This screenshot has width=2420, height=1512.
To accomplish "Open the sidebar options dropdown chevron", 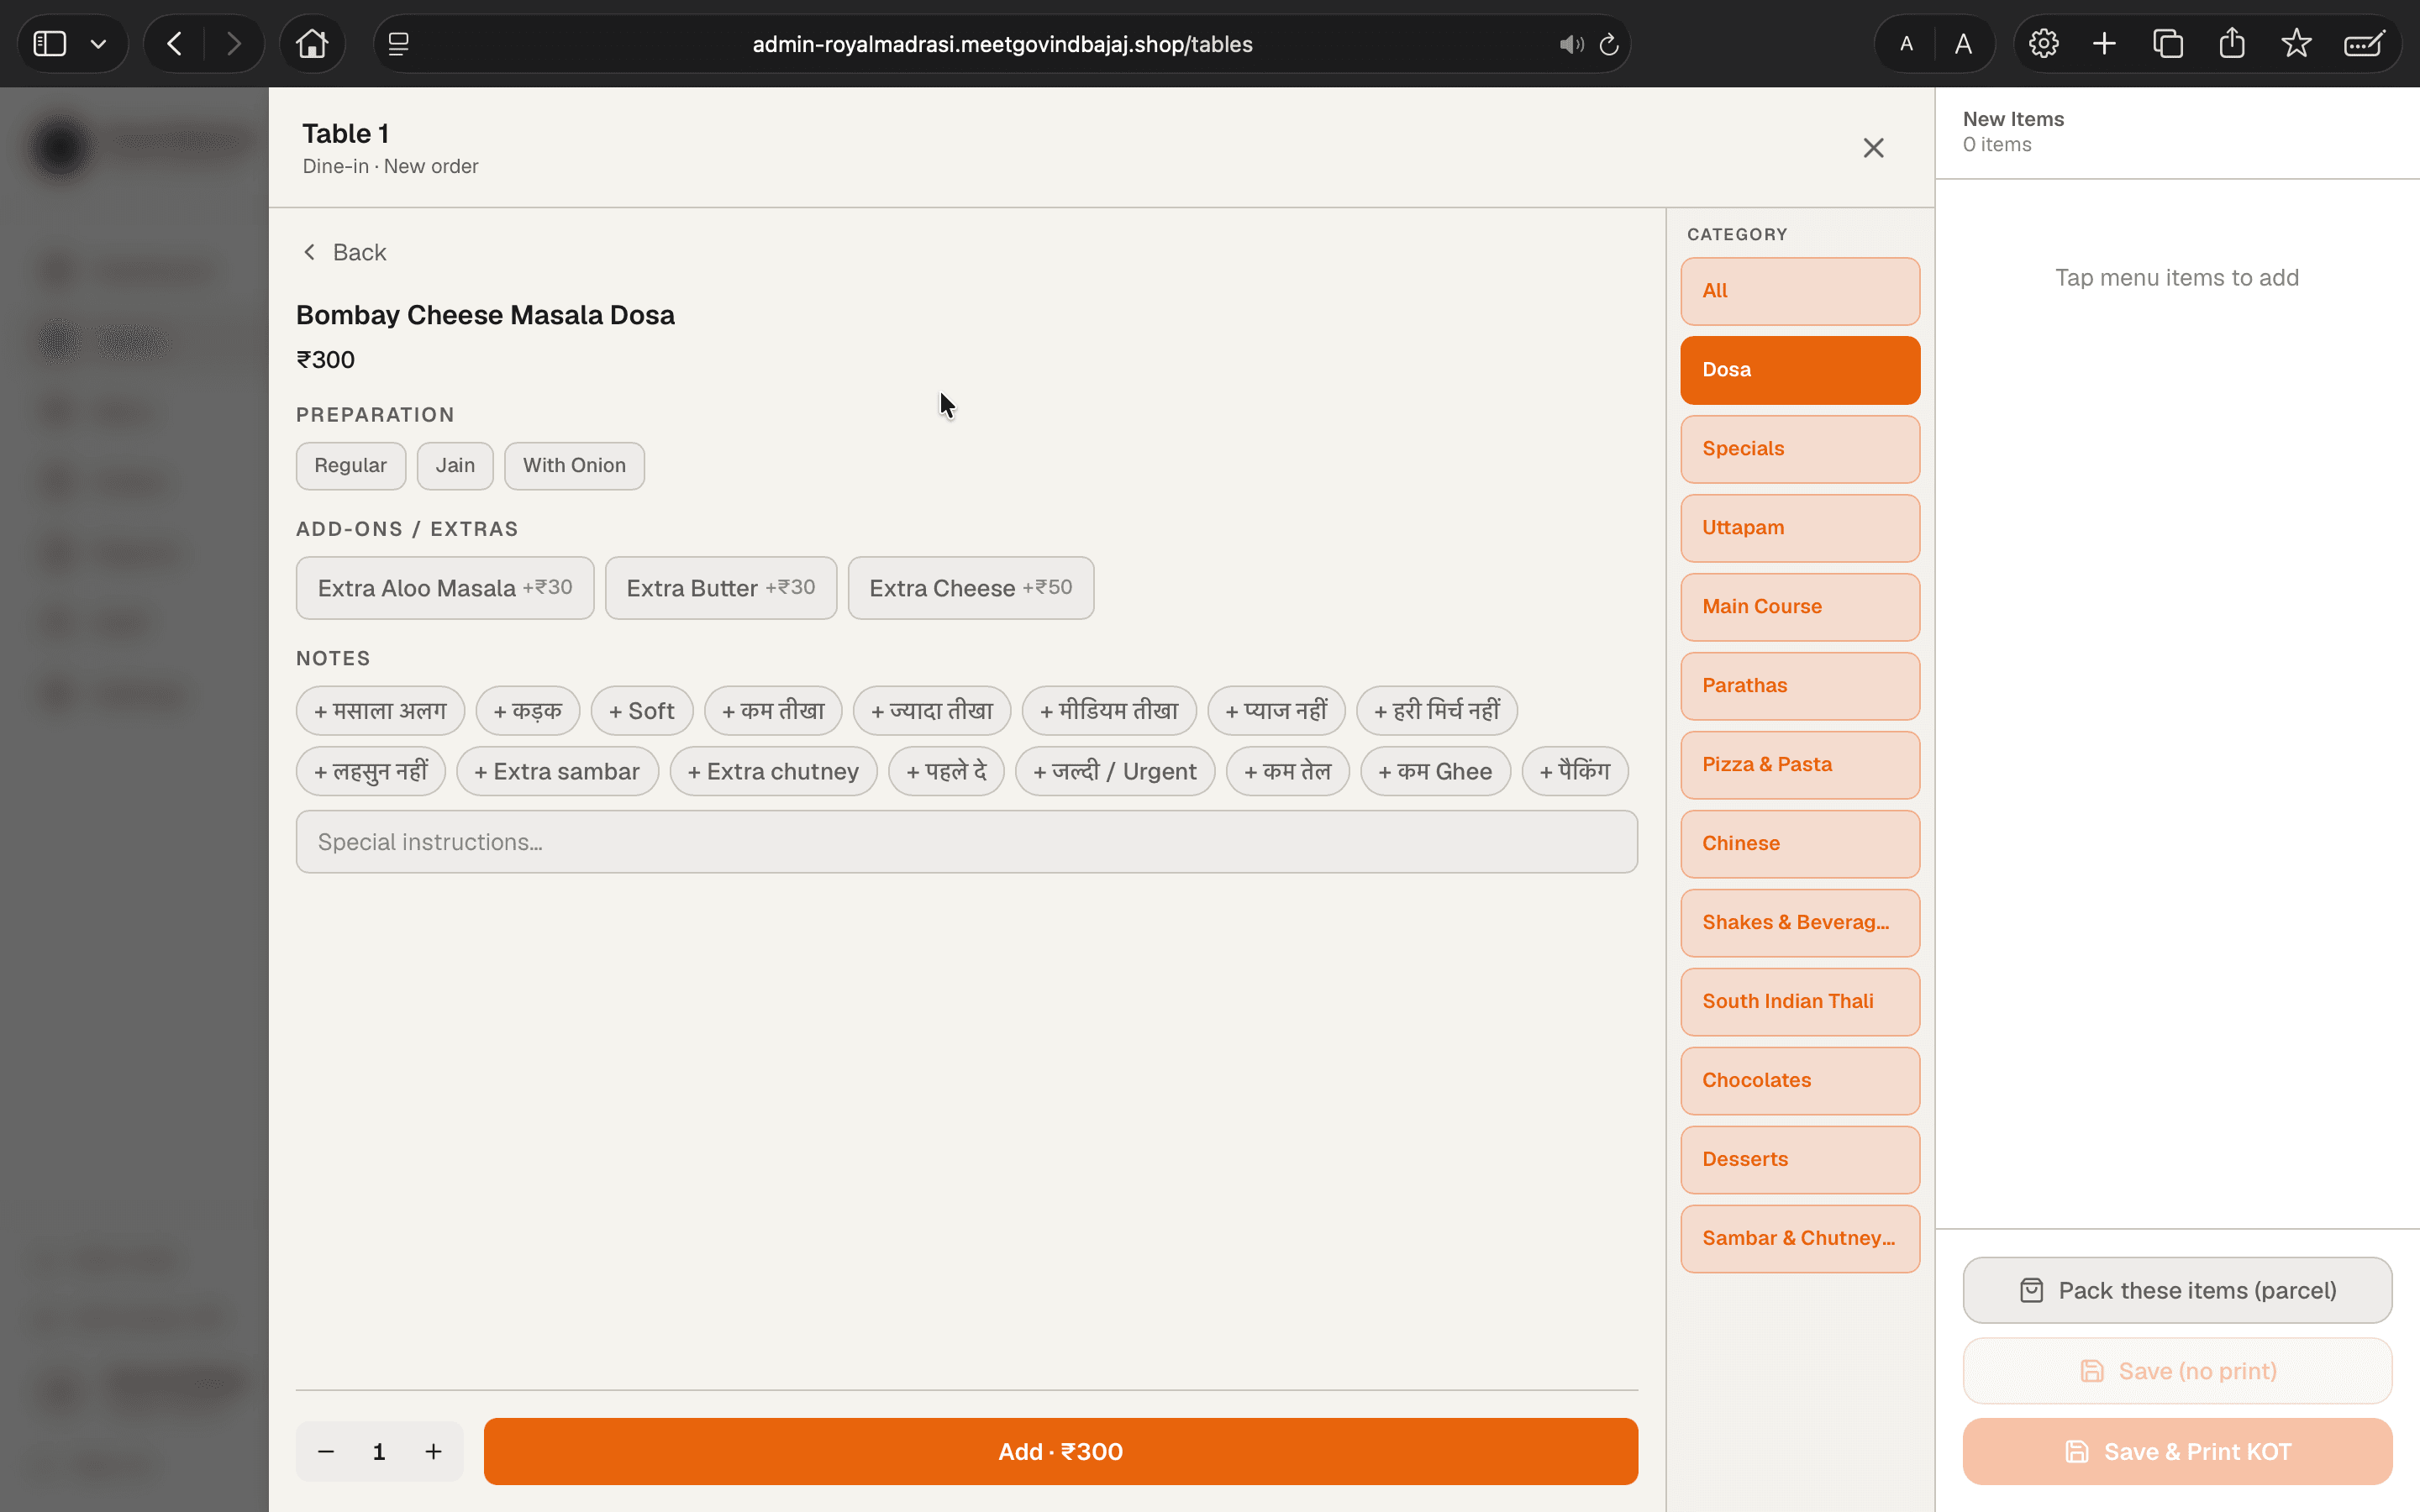I will (x=98, y=44).
